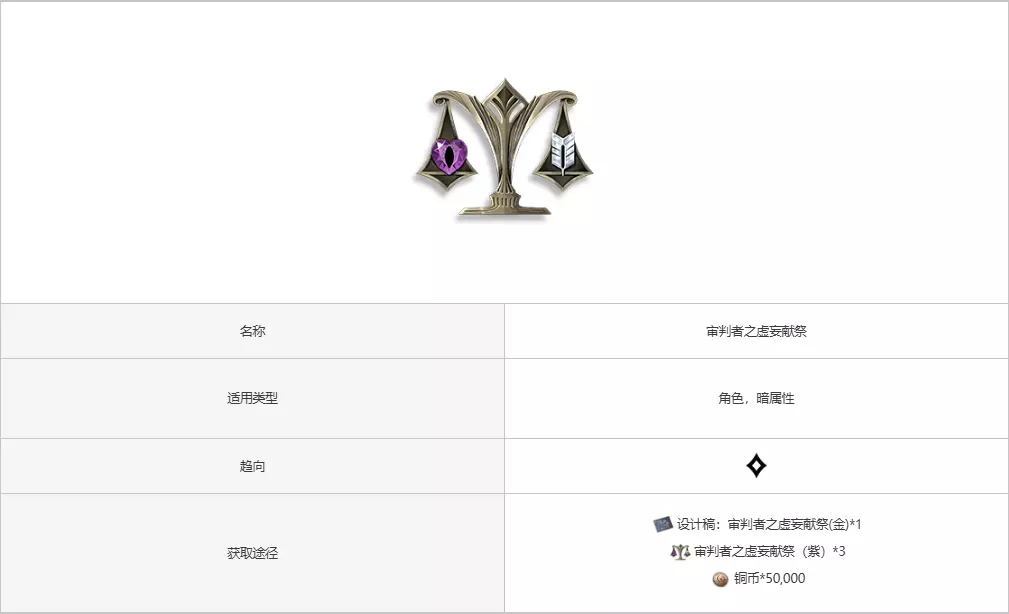
Task: Click the item name 审判者之虚妄献祭
Action: [756, 331]
